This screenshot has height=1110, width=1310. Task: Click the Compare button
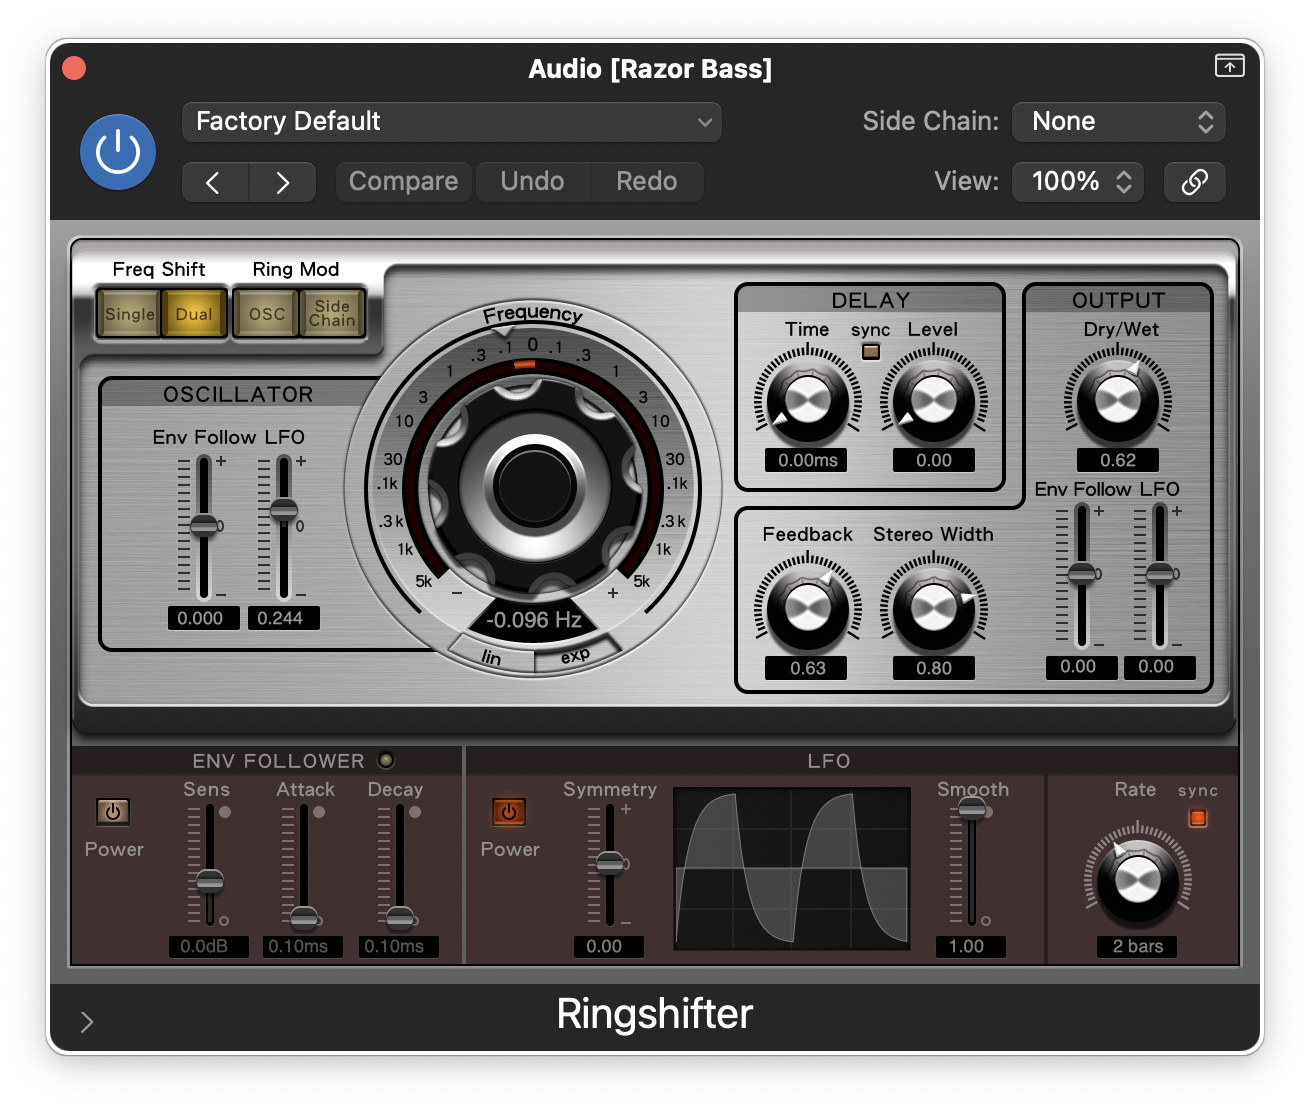click(x=403, y=182)
